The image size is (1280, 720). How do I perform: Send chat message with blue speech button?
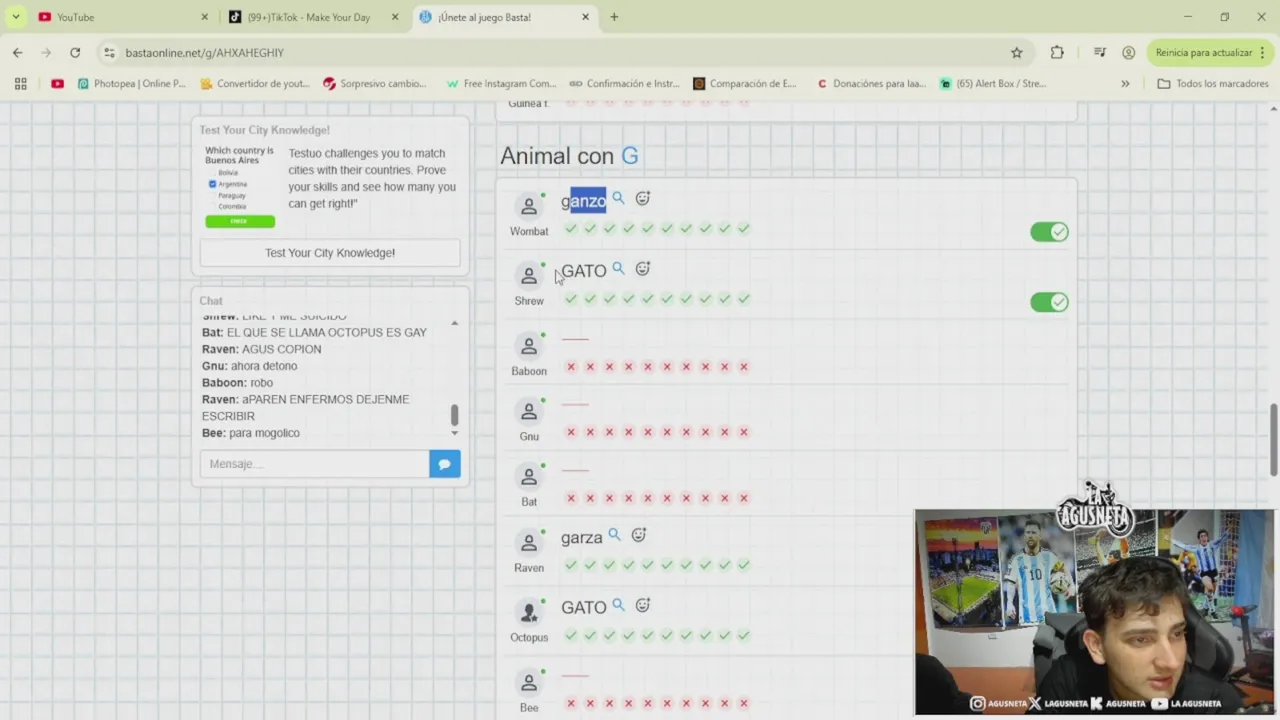pos(445,464)
